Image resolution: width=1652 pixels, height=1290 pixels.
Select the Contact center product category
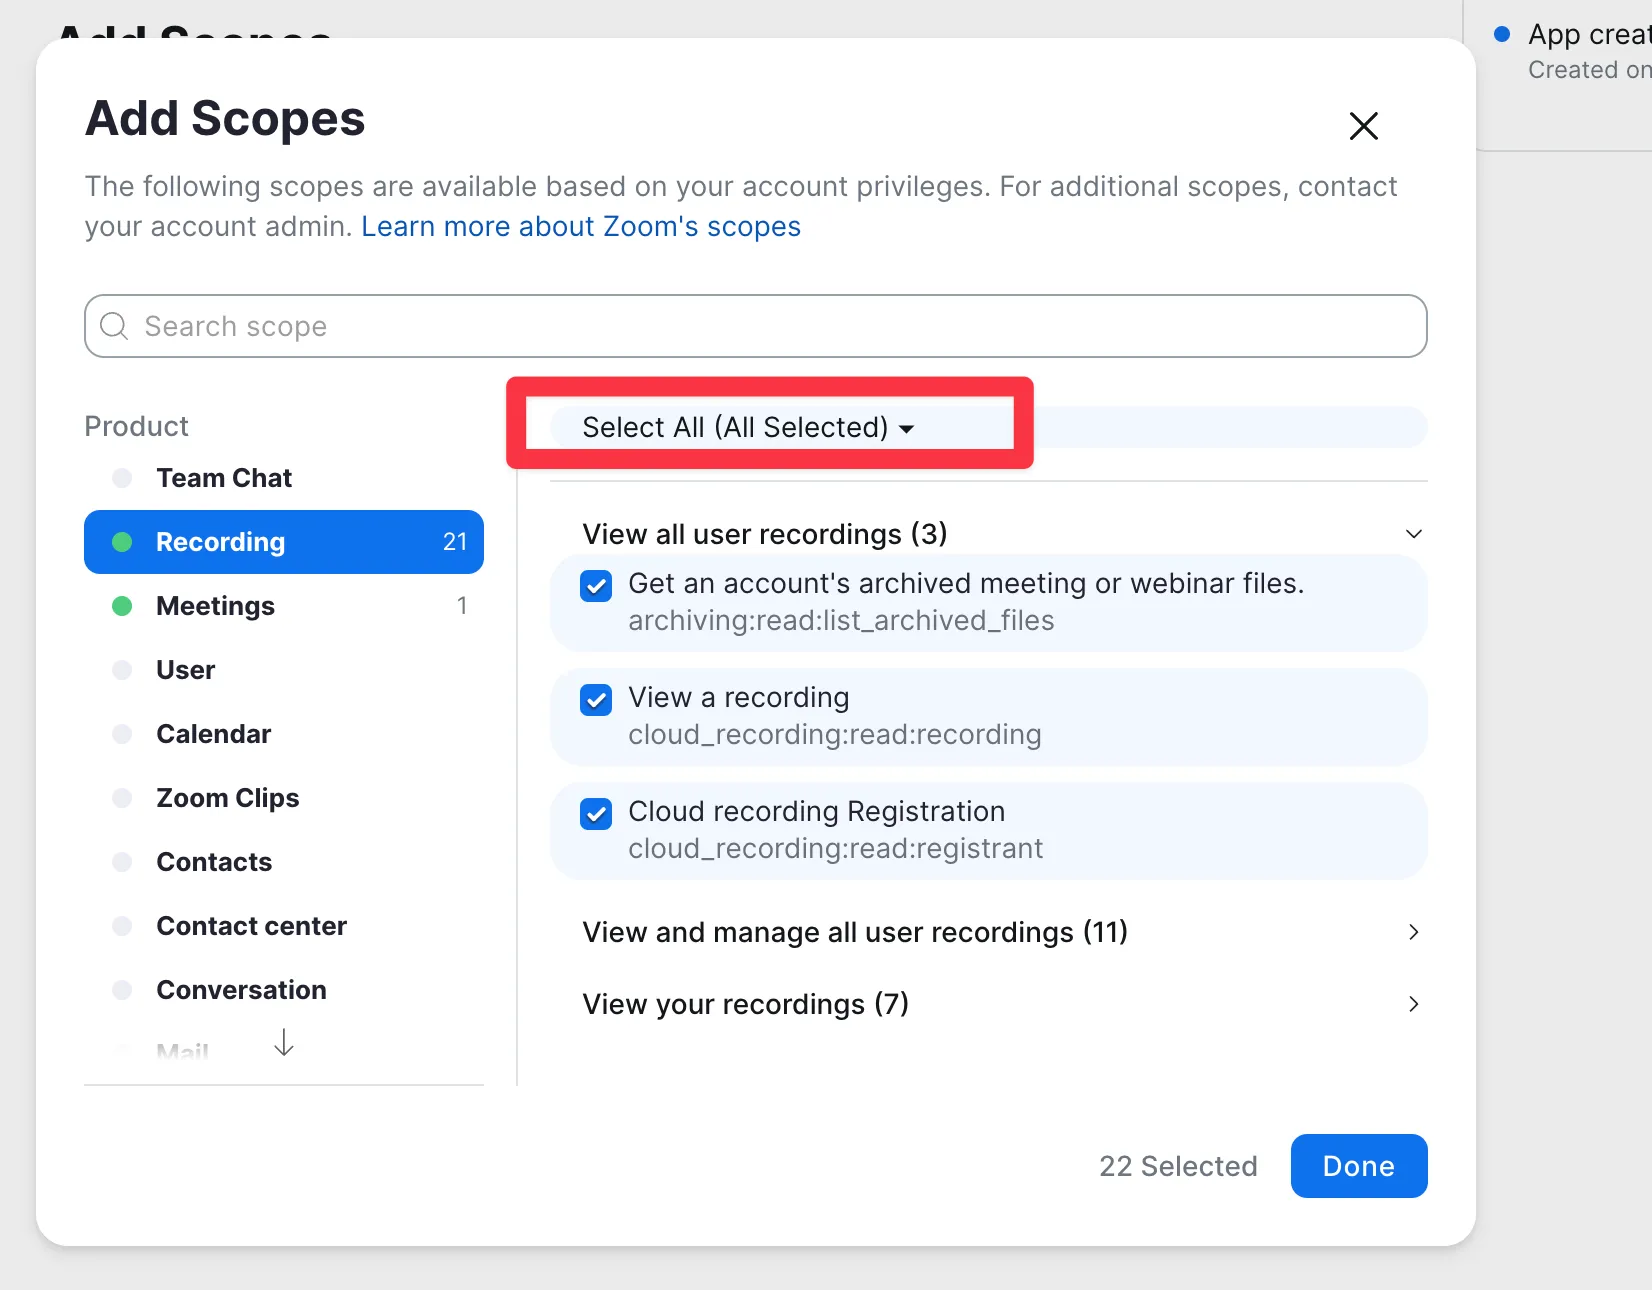[x=284, y=926]
